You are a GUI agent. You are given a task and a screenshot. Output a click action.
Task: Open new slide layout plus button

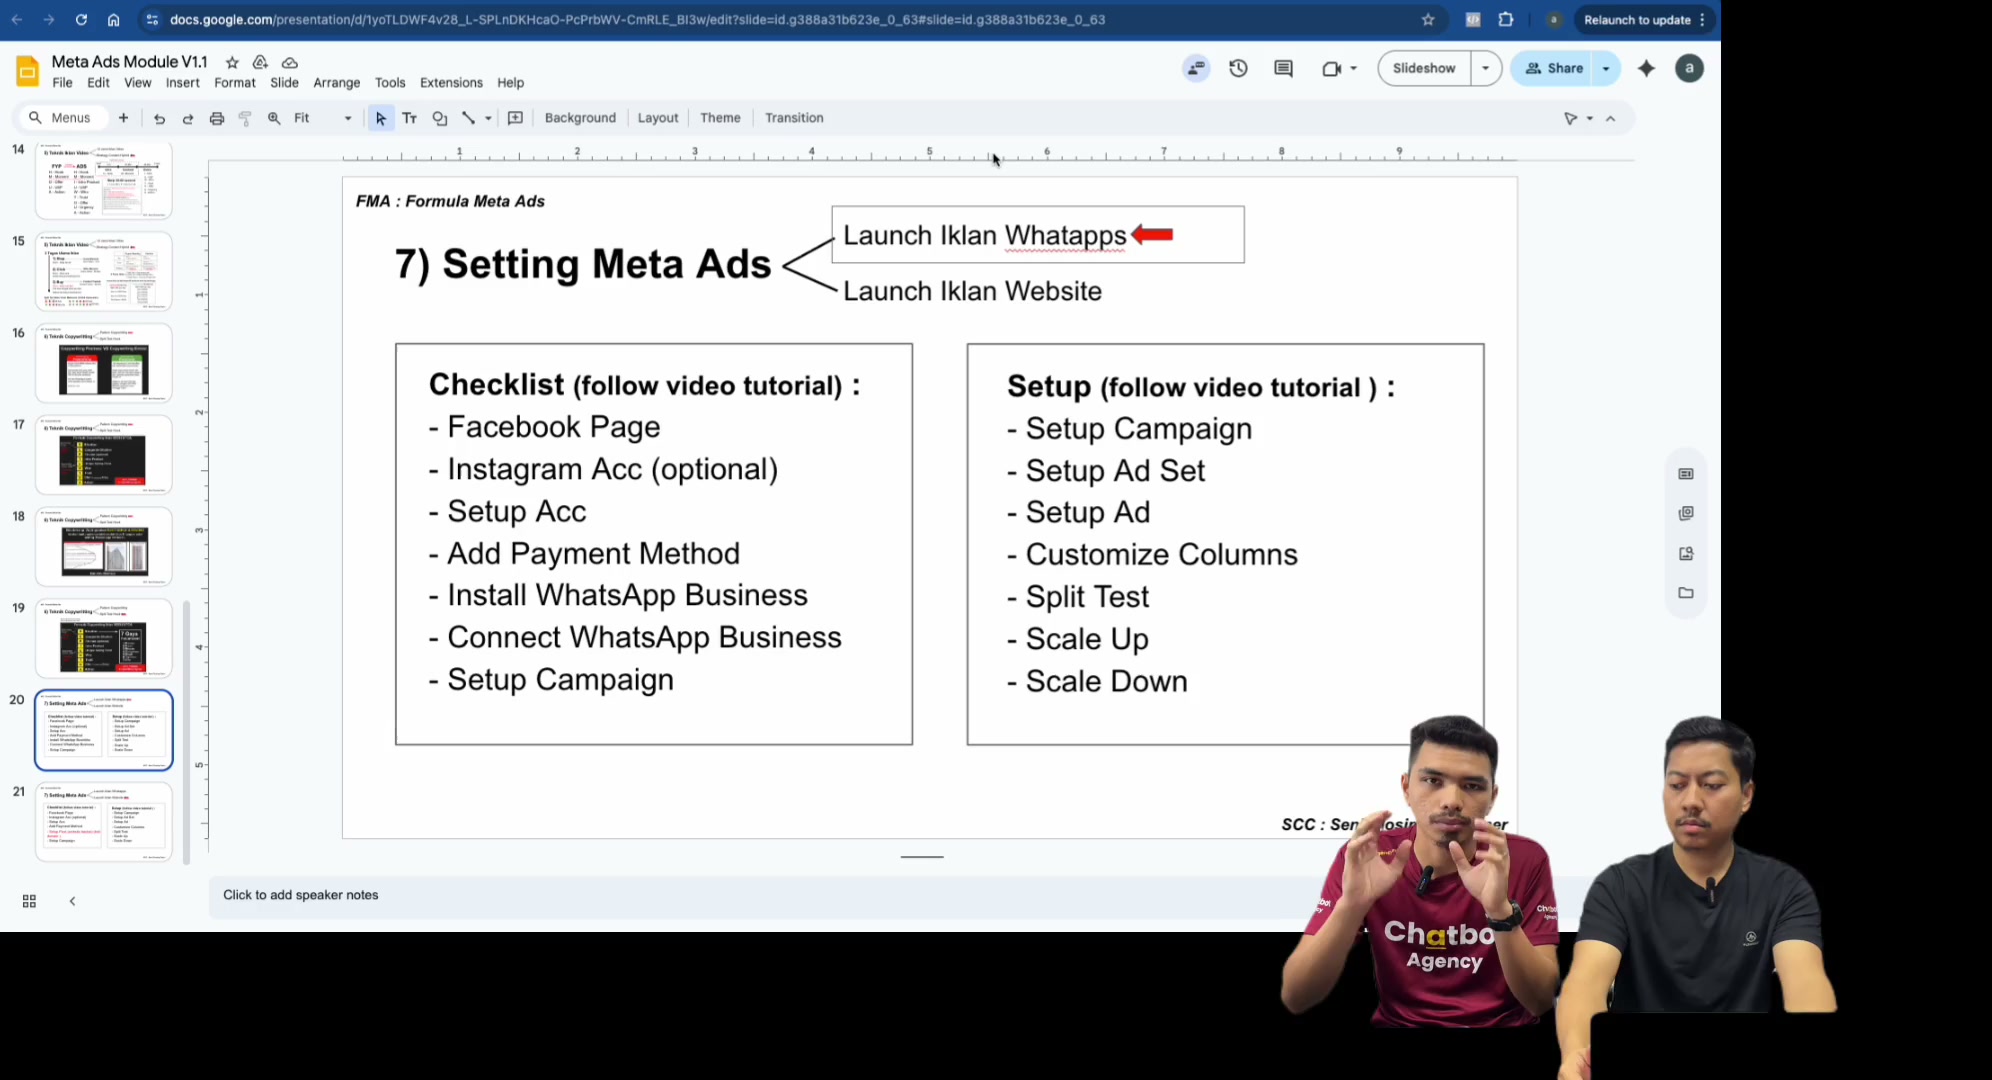tap(123, 118)
